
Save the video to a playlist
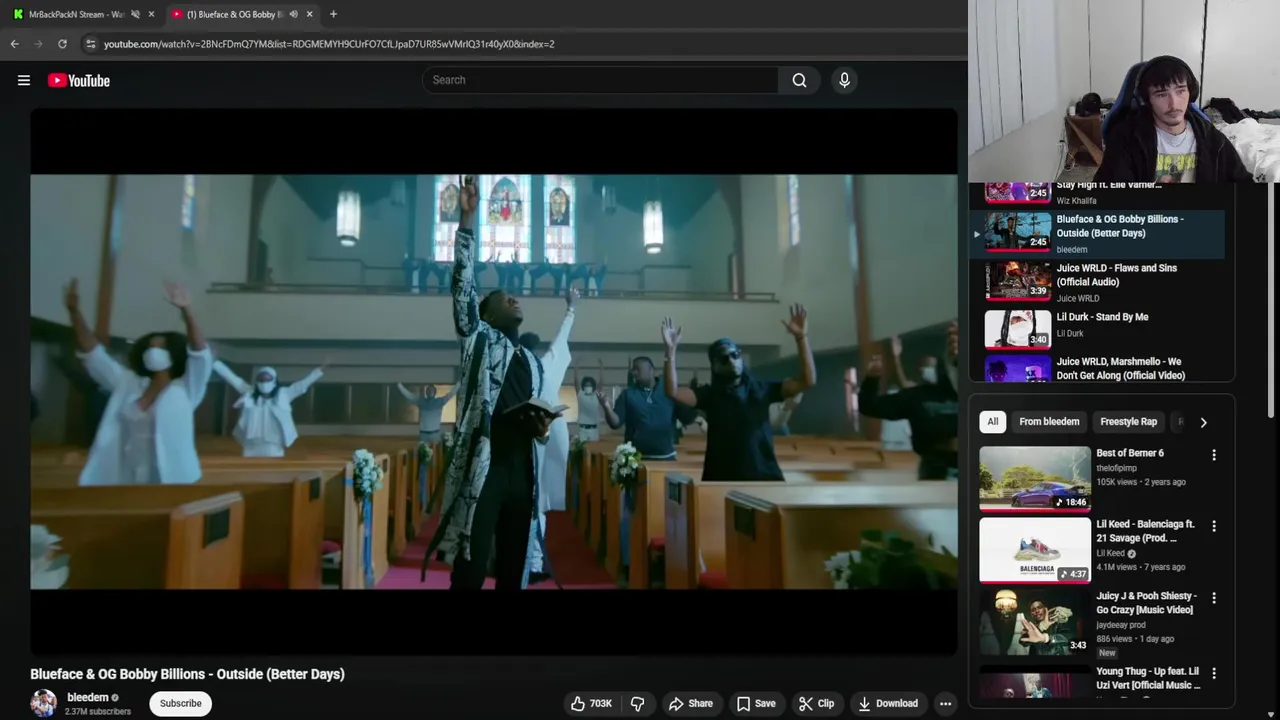[x=755, y=703]
